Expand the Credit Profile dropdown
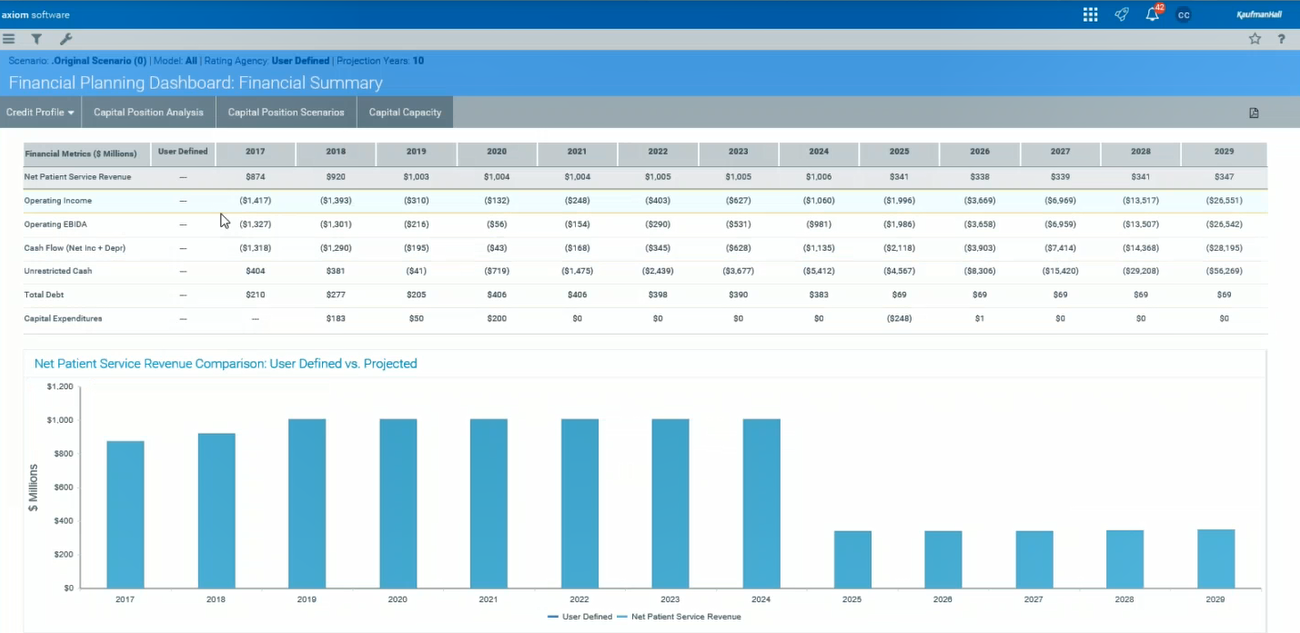The height and width of the screenshot is (633, 1300). (41, 112)
